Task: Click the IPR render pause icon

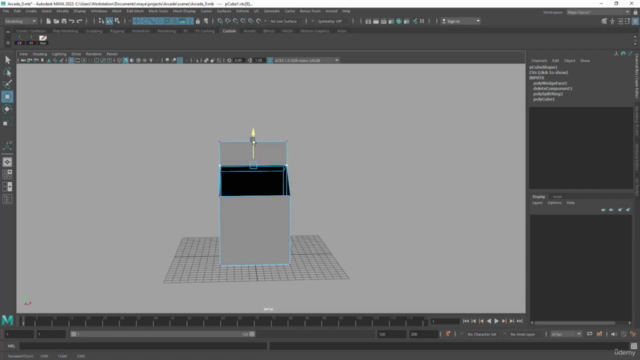Action: coord(422,21)
